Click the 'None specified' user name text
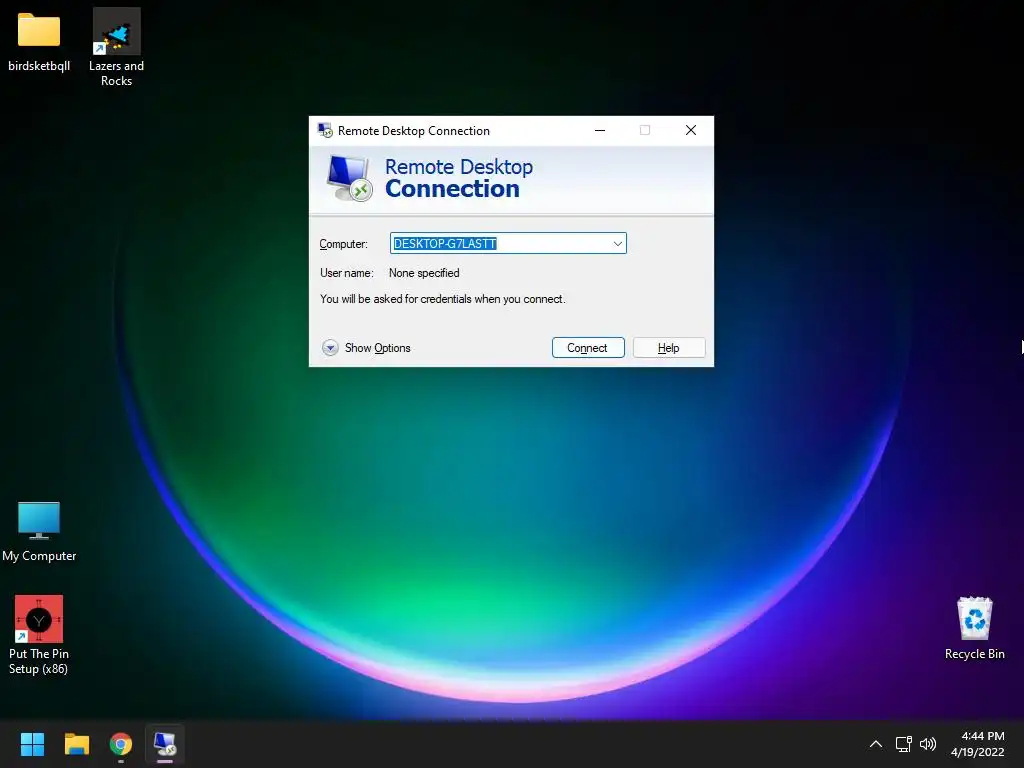The image size is (1024, 768). point(424,273)
